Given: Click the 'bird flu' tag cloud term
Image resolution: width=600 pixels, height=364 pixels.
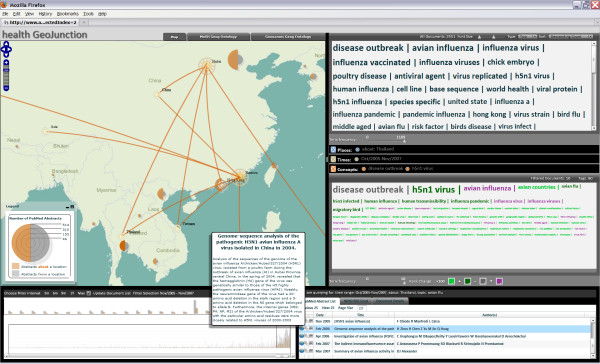Looking at the screenshot, I should tap(569, 114).
